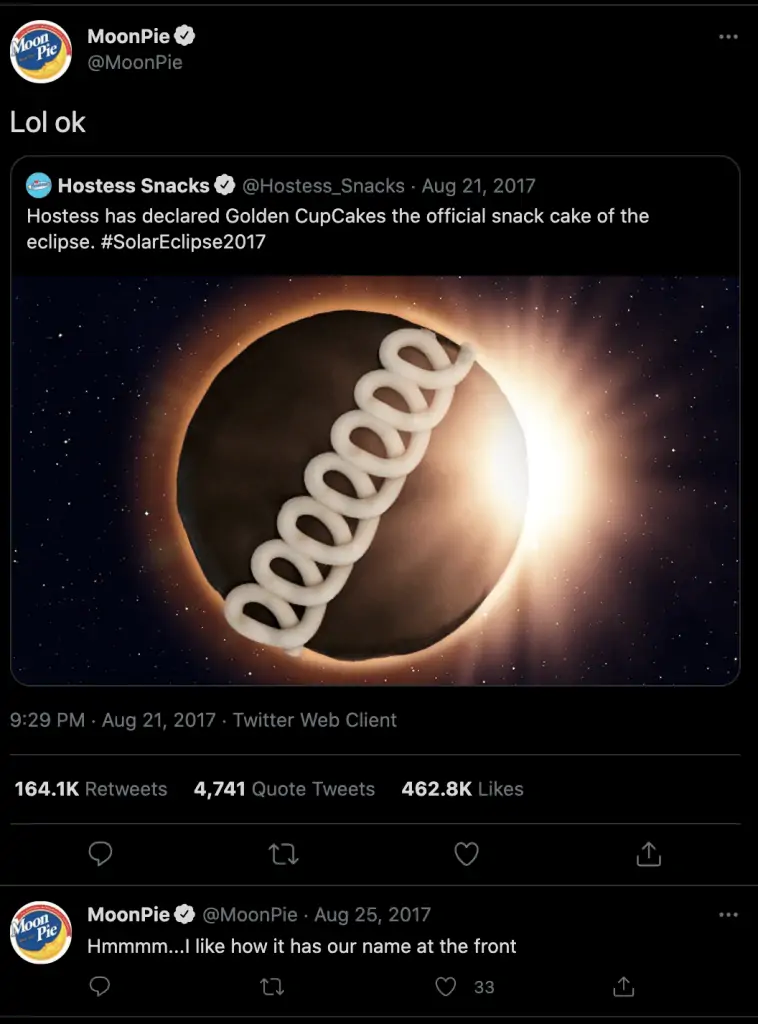Retweet the main "Lol ok" tweet
The image size is (758, 1024).
click(284, 854)
